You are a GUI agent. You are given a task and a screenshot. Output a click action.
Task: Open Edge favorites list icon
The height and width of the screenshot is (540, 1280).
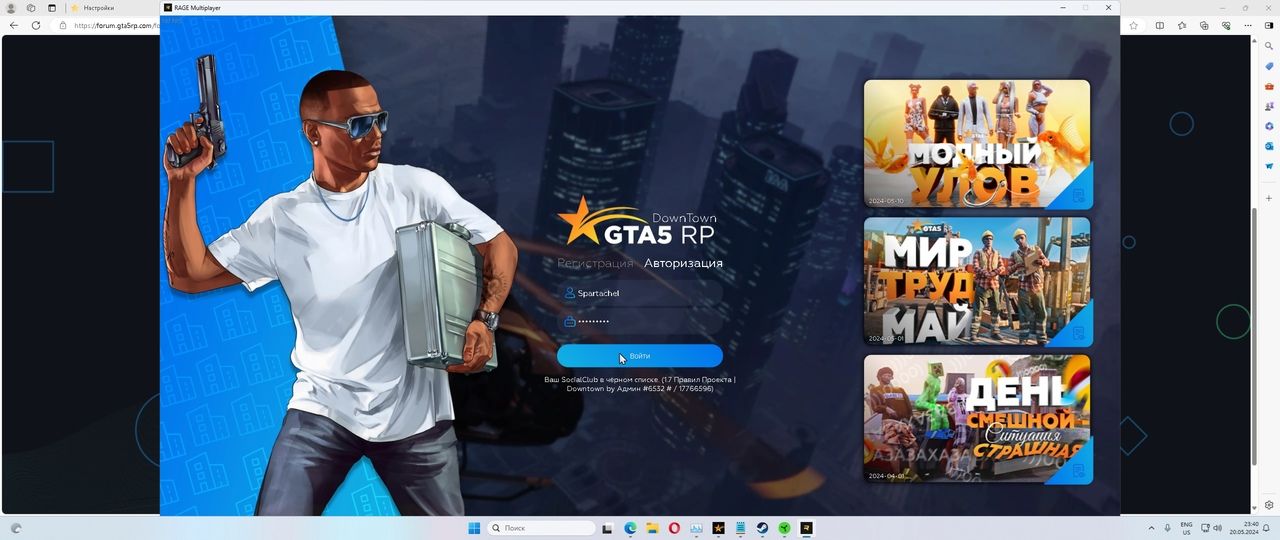(x=1182, y=25)
